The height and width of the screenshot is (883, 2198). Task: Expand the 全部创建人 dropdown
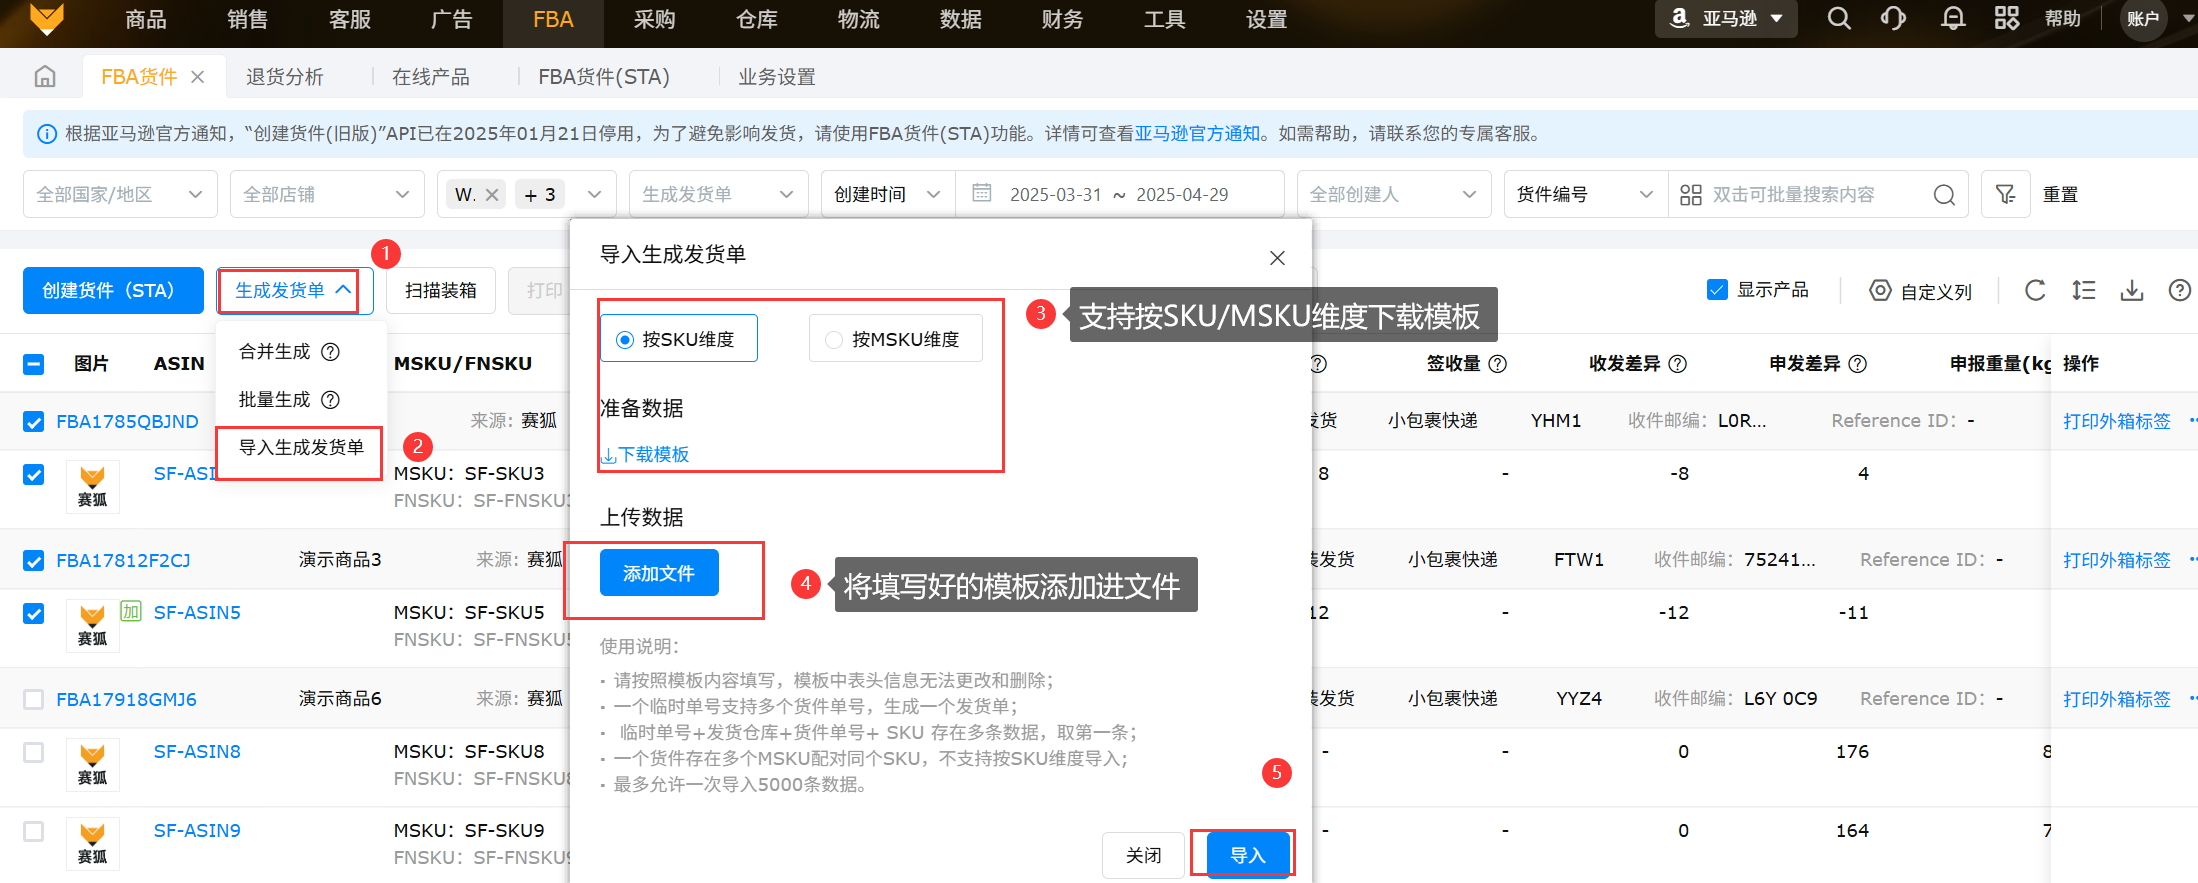[1394, 194]
